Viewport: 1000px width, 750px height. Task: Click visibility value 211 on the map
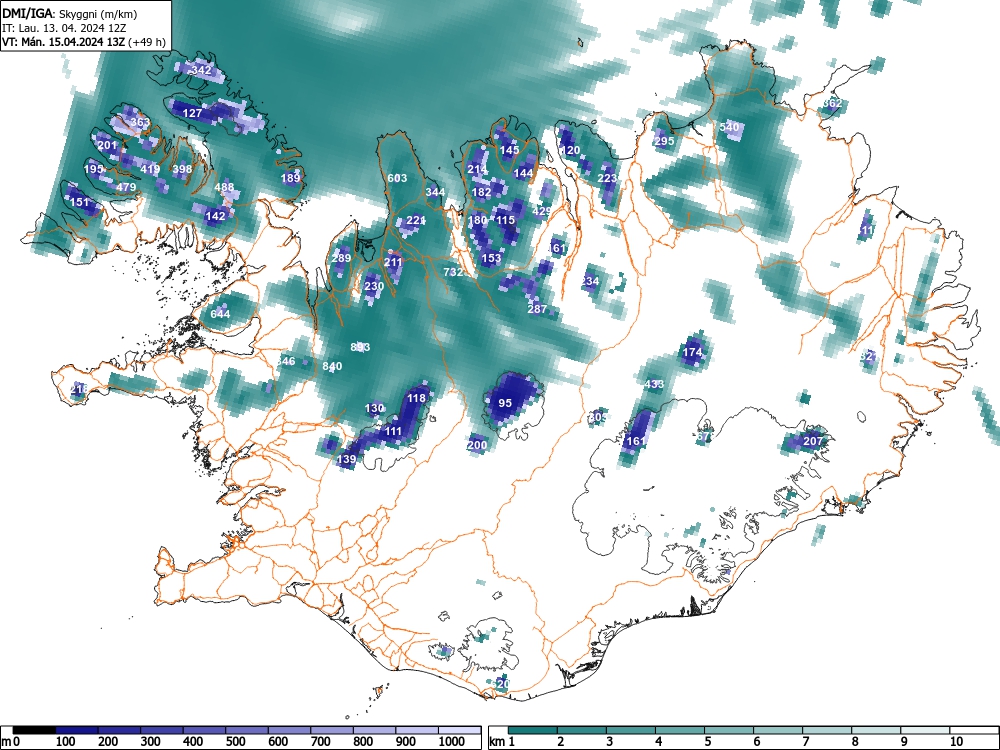[393, 262]
